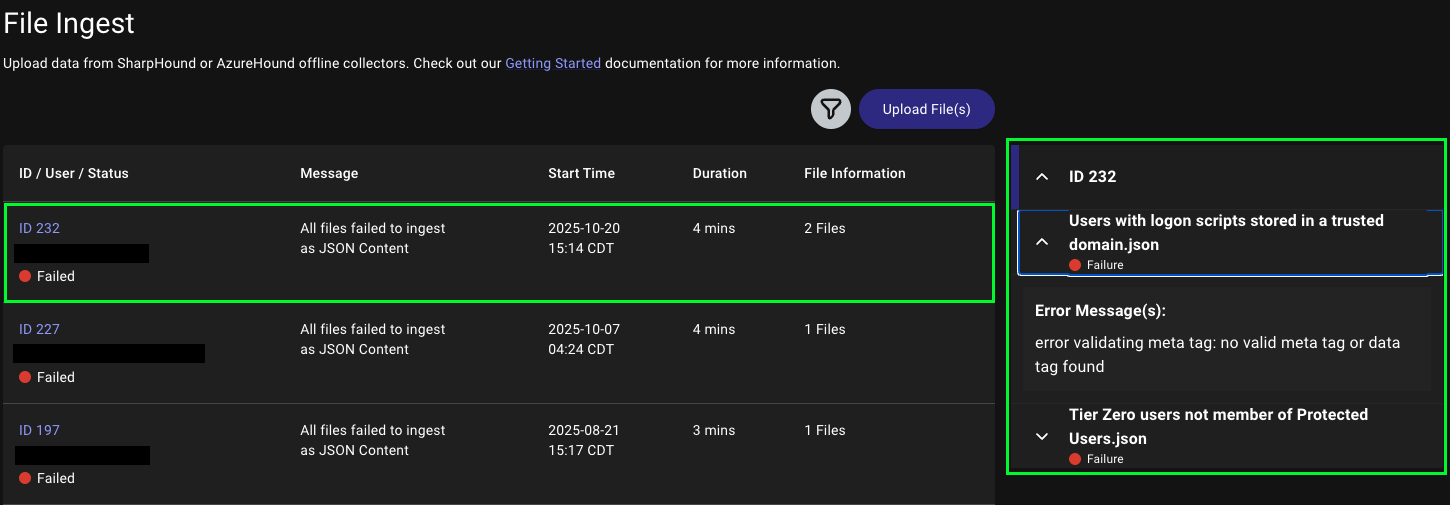The width and height of the screenshot is (1450, 505).
Task: Open the ID 227 ingest link
Action: click(x=40, y=329)
